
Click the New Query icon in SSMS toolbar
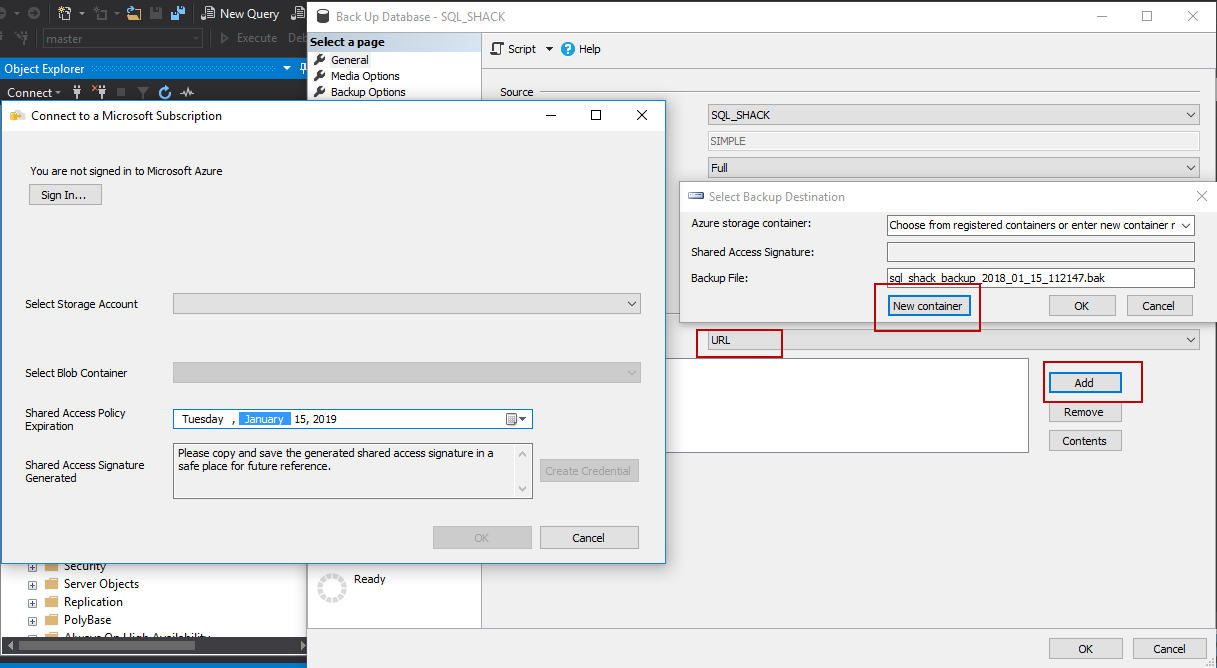pos(208,14)
